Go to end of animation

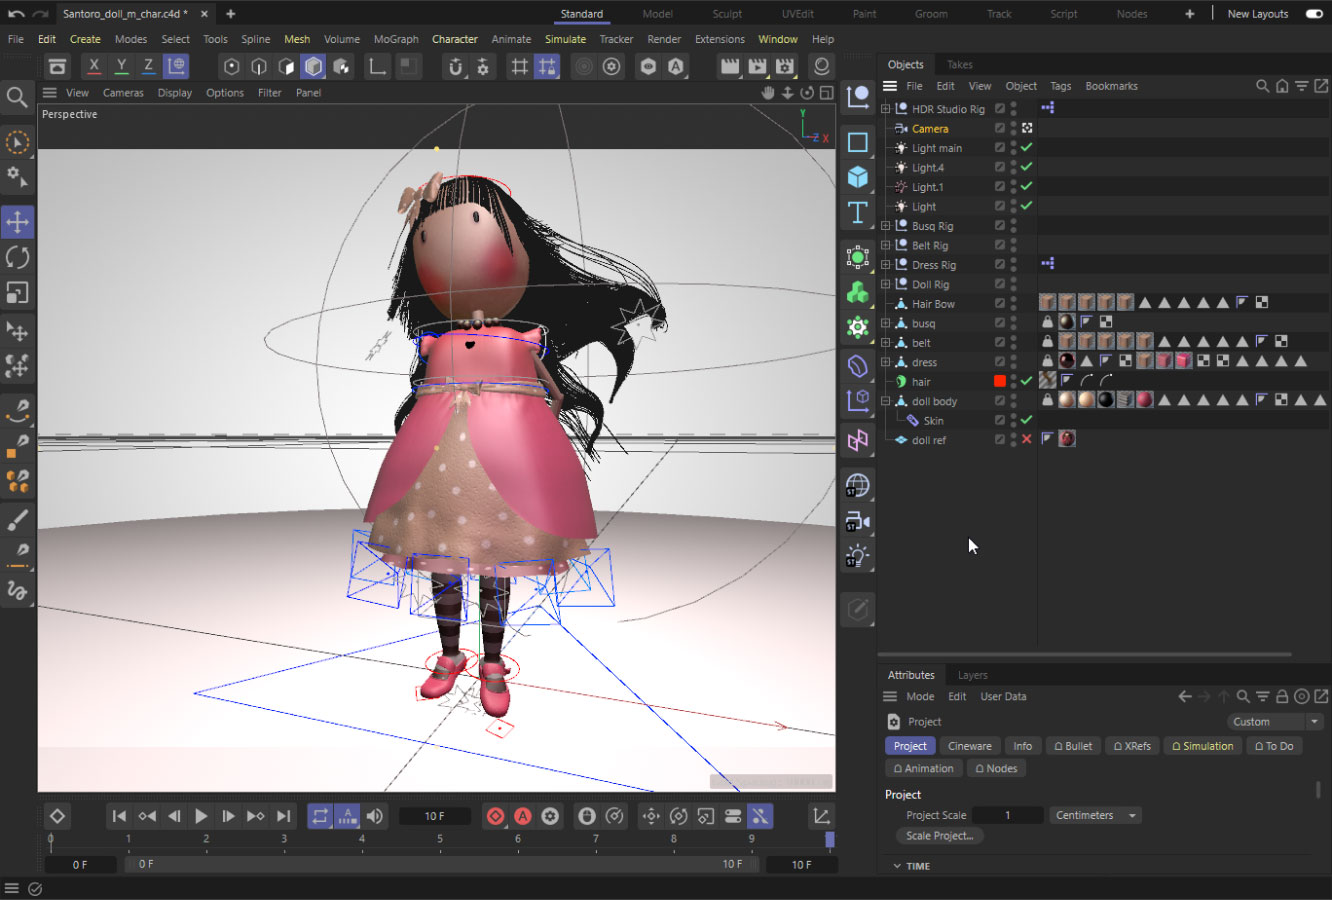[283, 816]
